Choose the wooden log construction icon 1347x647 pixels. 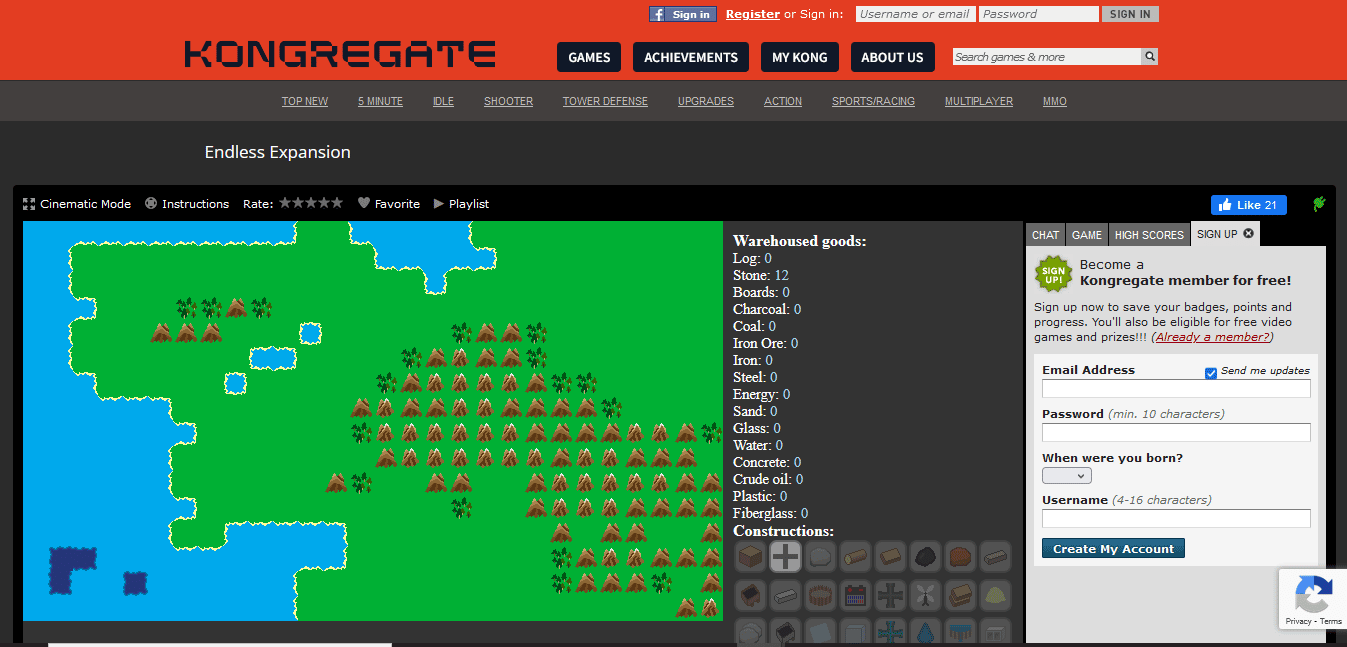coord(855,557)
